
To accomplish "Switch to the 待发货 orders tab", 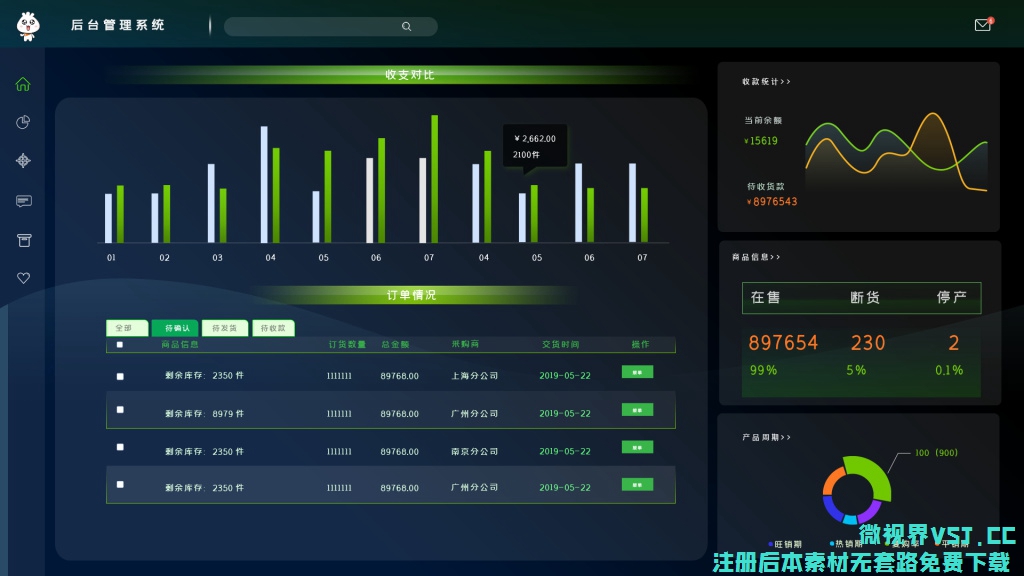I will pos(225,328).
